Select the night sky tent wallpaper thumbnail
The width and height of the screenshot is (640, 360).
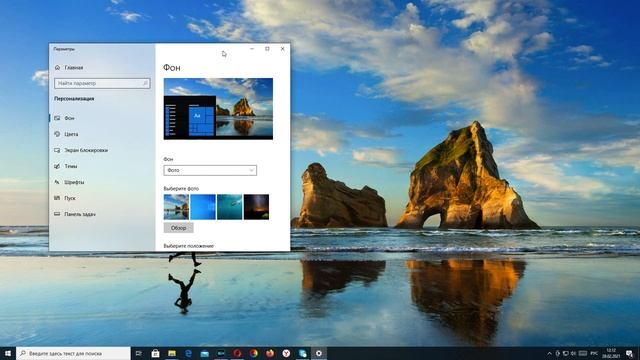pos(256,207)
